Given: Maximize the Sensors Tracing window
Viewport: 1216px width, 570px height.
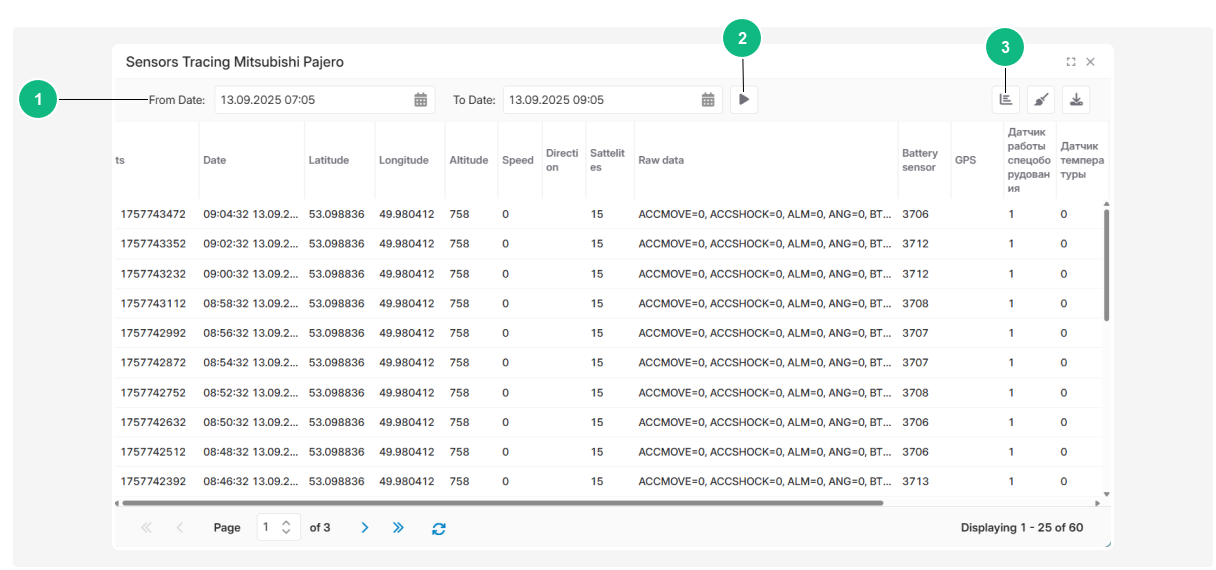Looking at the screenshot, I should 1071,62.
